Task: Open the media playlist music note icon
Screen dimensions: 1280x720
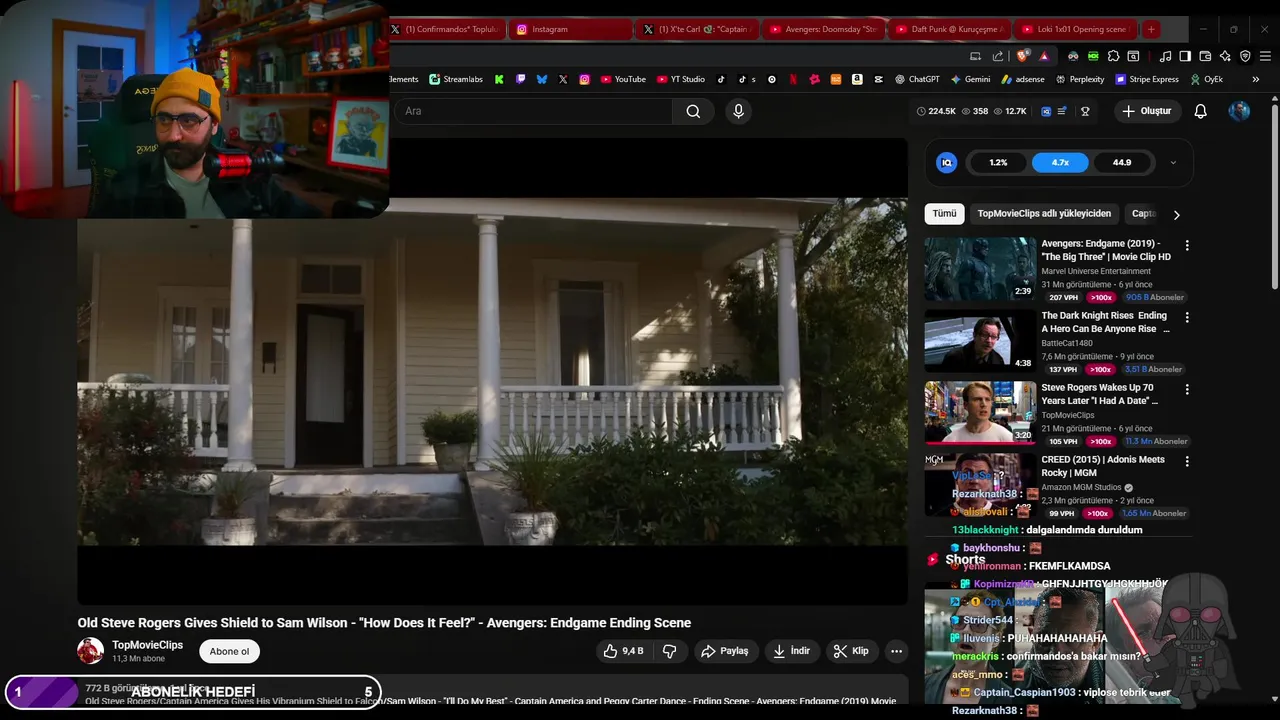Action: pyautogui.click(x=1165, y=56)
